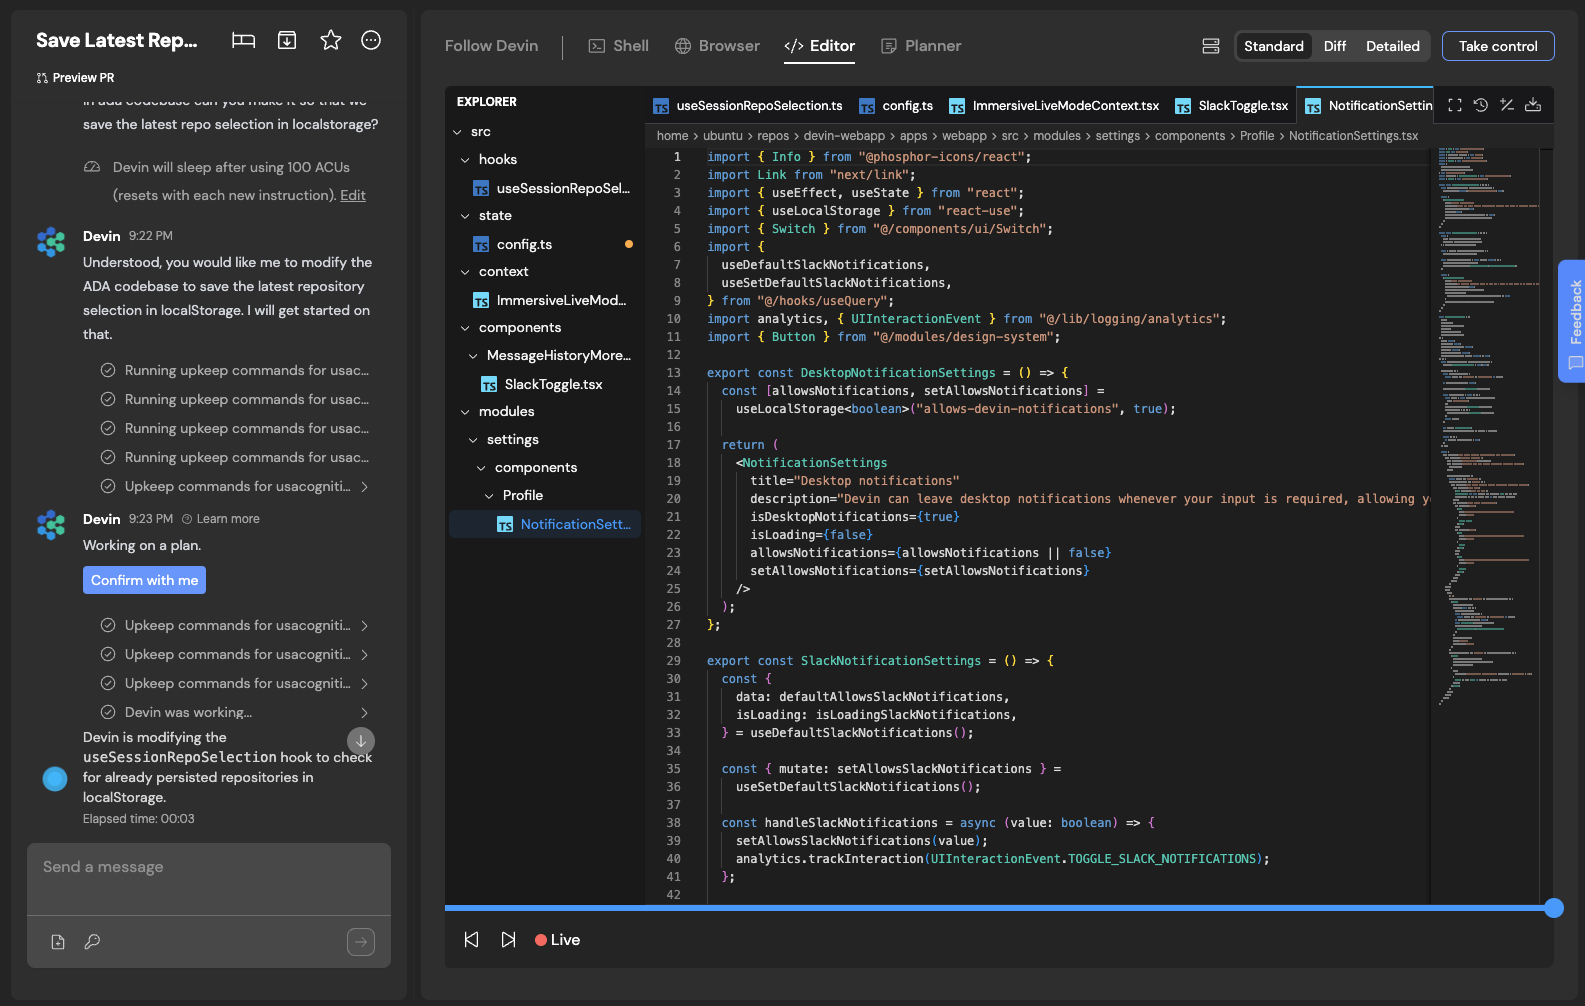Switch view mode to Detailed
The width and height of the screenshot is (1585, 1006).
(x=1392, y=46)
